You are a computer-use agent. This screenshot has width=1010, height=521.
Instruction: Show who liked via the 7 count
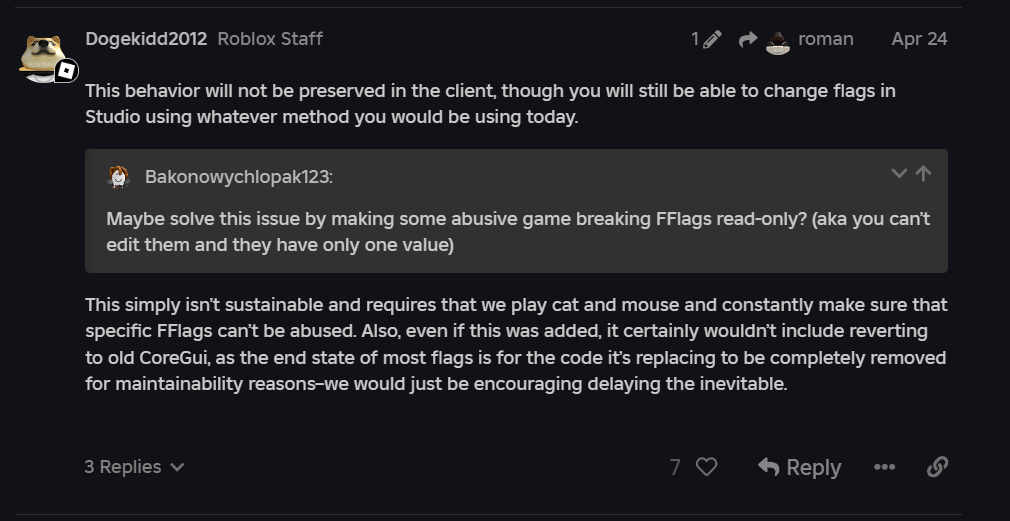[675, 467]
